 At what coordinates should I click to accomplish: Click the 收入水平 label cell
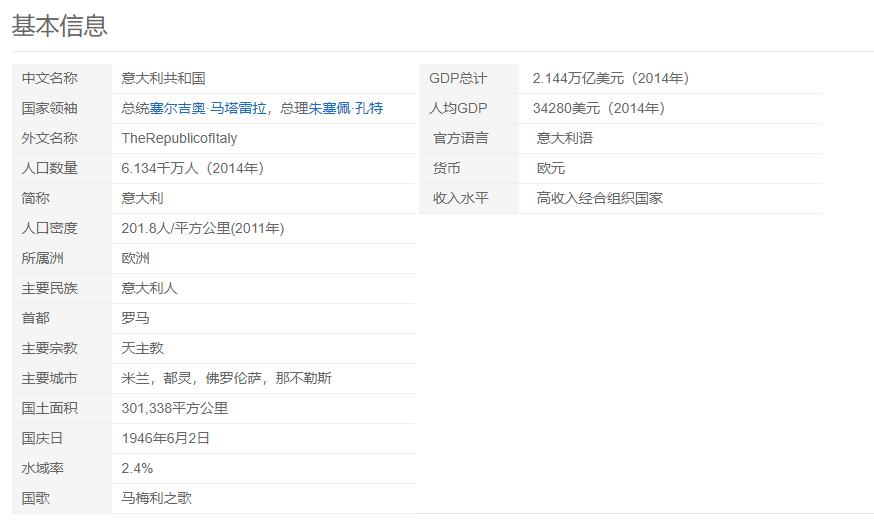pyautogui.click(x=469, y=198)
